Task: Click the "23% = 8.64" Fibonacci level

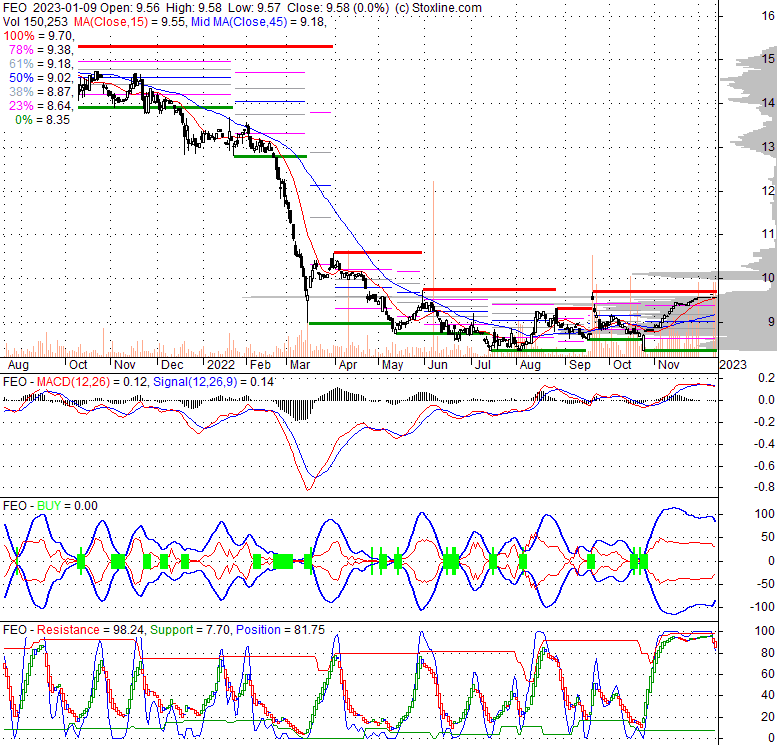Action: (41, 106)
